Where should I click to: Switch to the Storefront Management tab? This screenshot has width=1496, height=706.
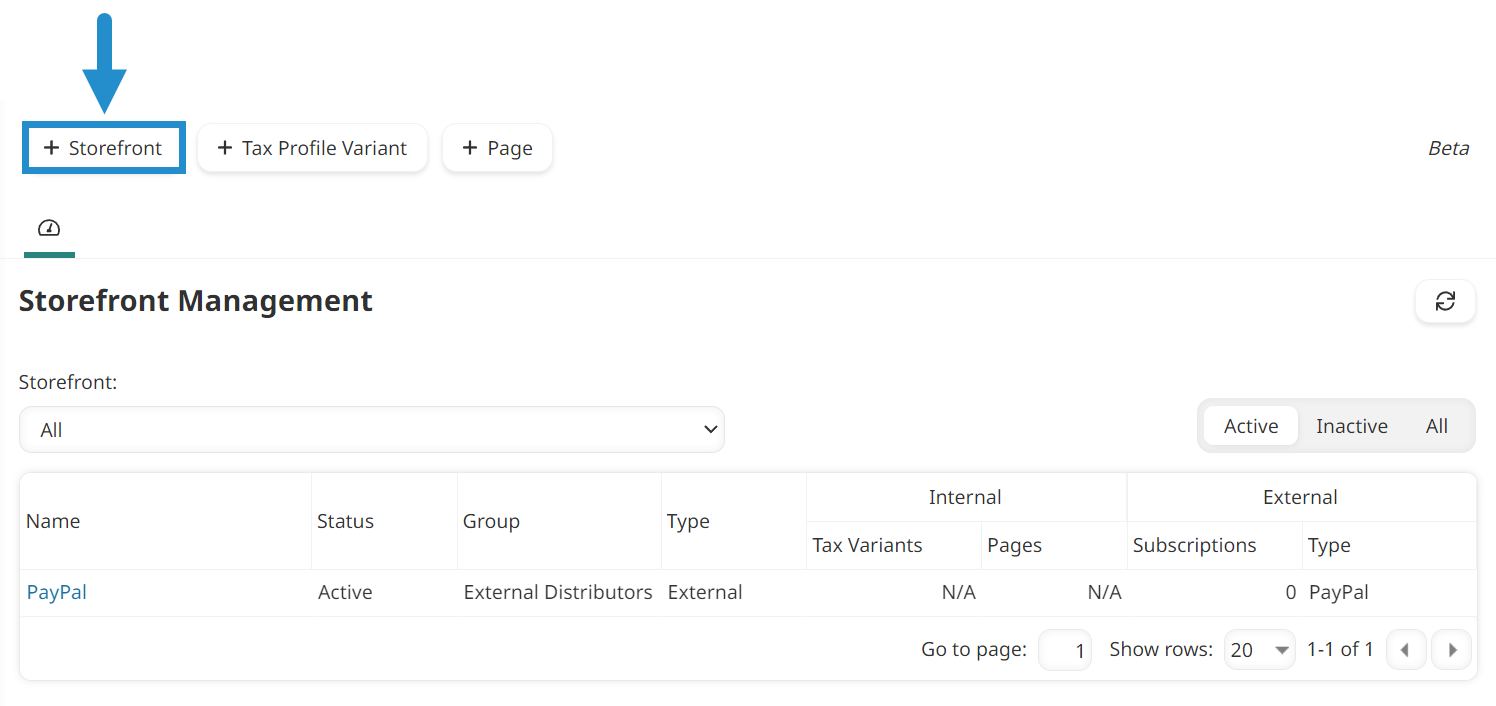(x=49, y=228)
